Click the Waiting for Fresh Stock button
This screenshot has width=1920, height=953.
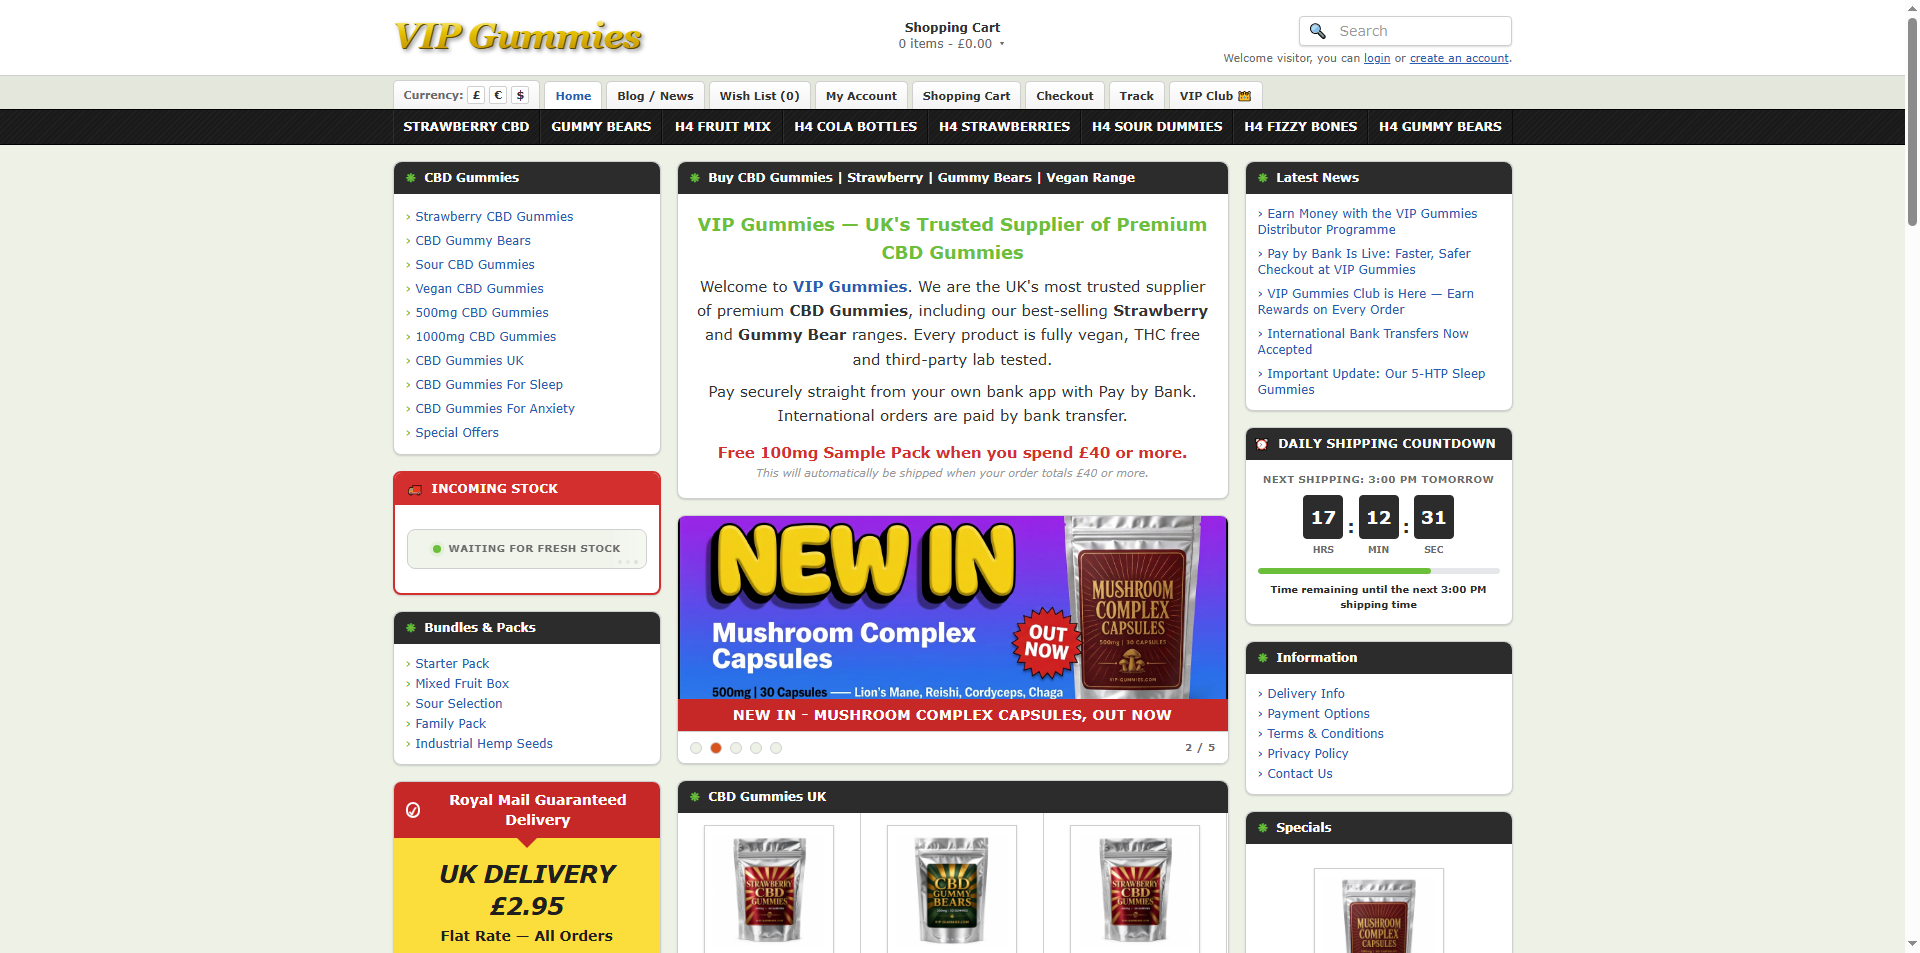[x=527, y=549]
